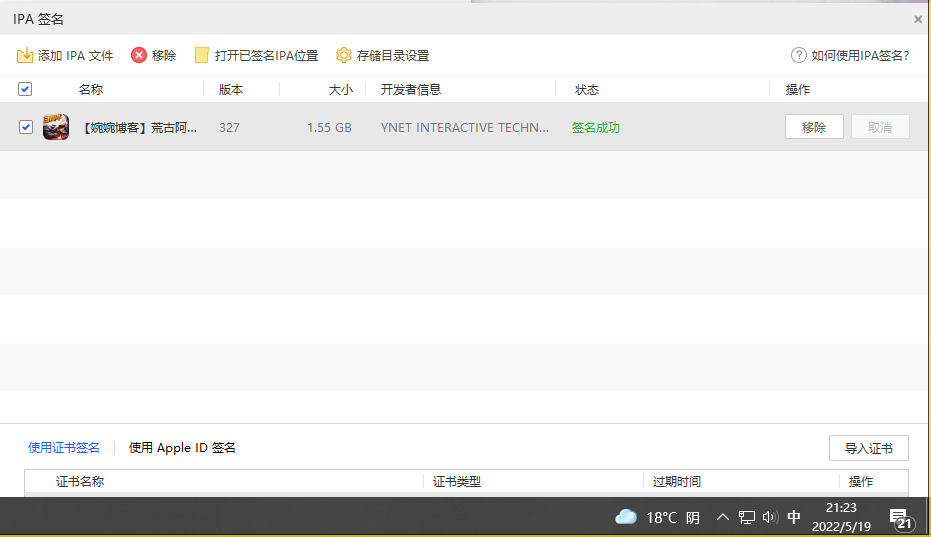Open the notification center icon
The height and width of the screenshot is (537, 931).
(900, 518)
